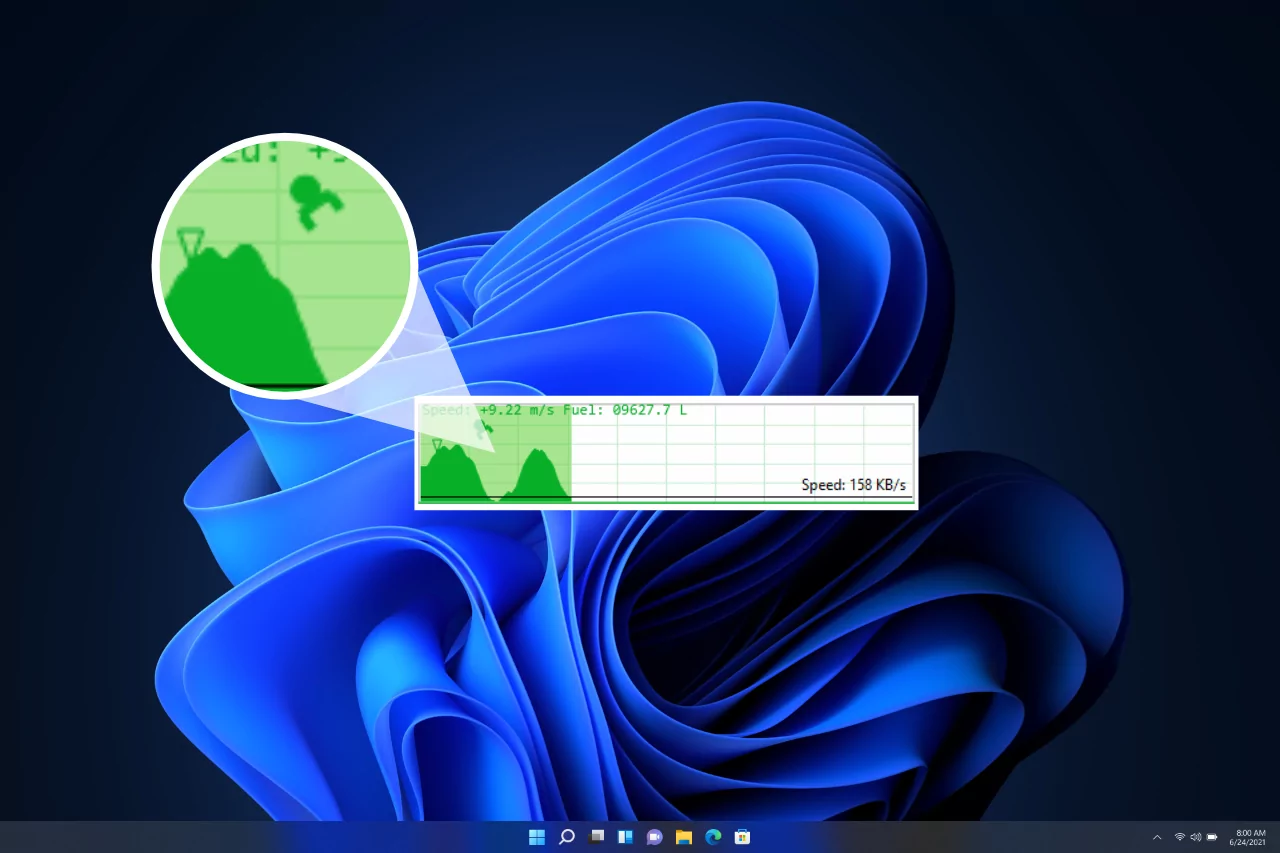Click the landing flag marker in the magnifier
Screen dimensions: 1280x853
190,240
